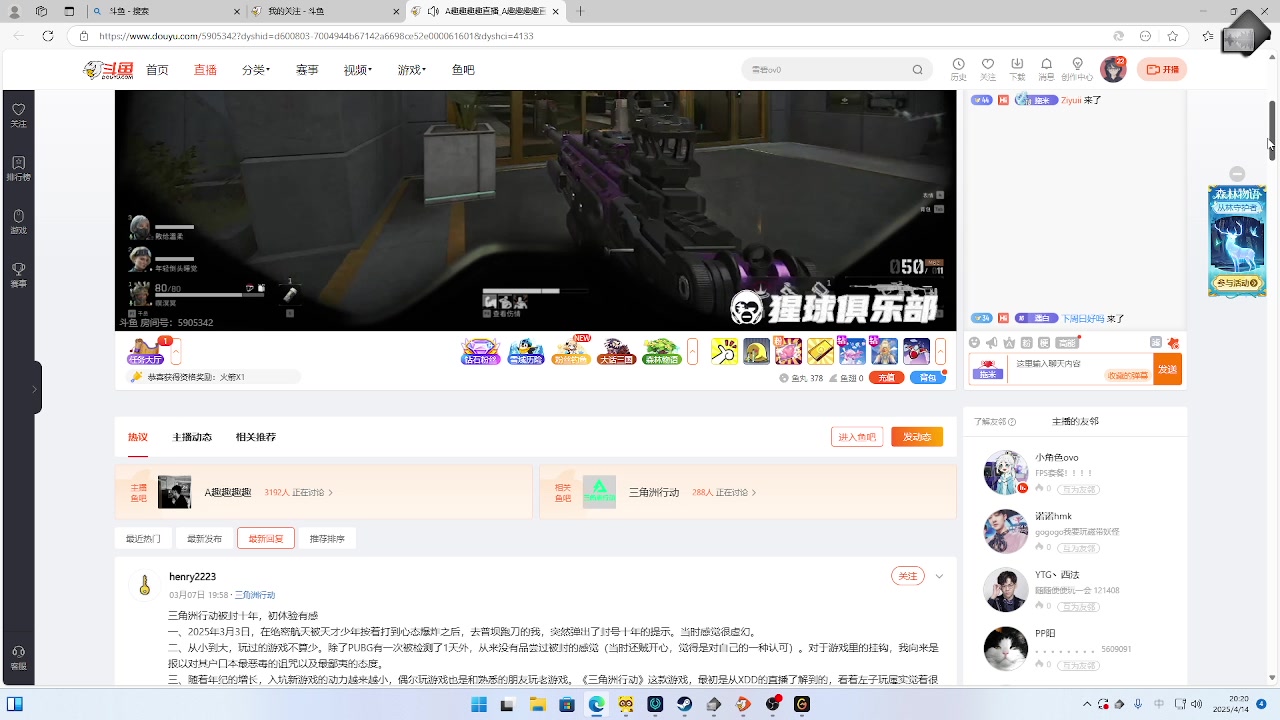
Task: Open the user avatar with badge 22
Action: (1113, 69)
